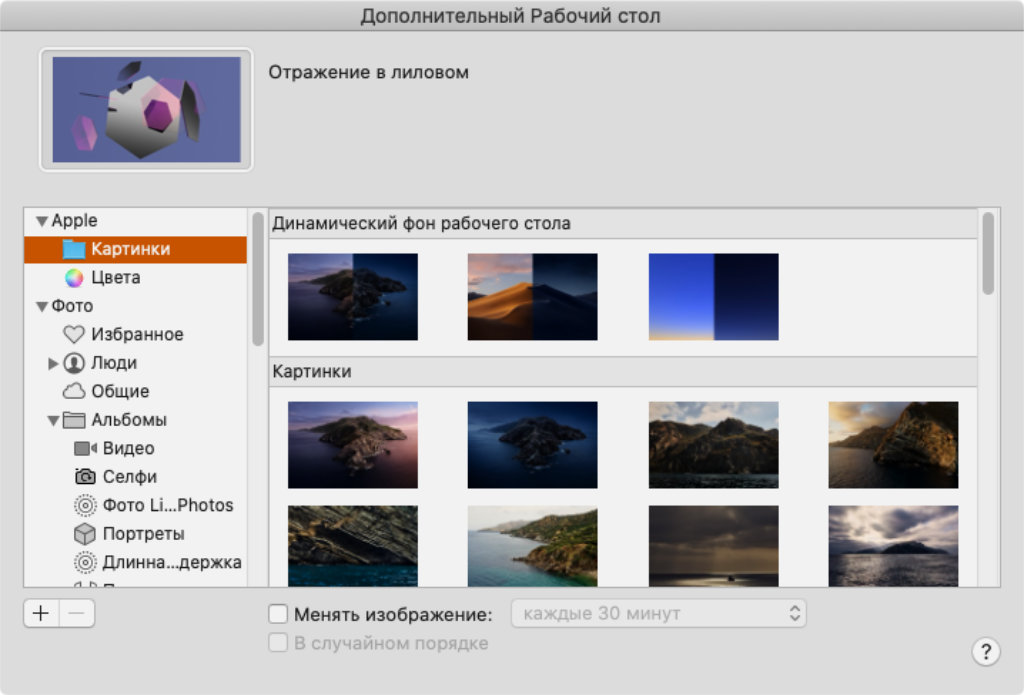Click the plus button to add folder

41,614
